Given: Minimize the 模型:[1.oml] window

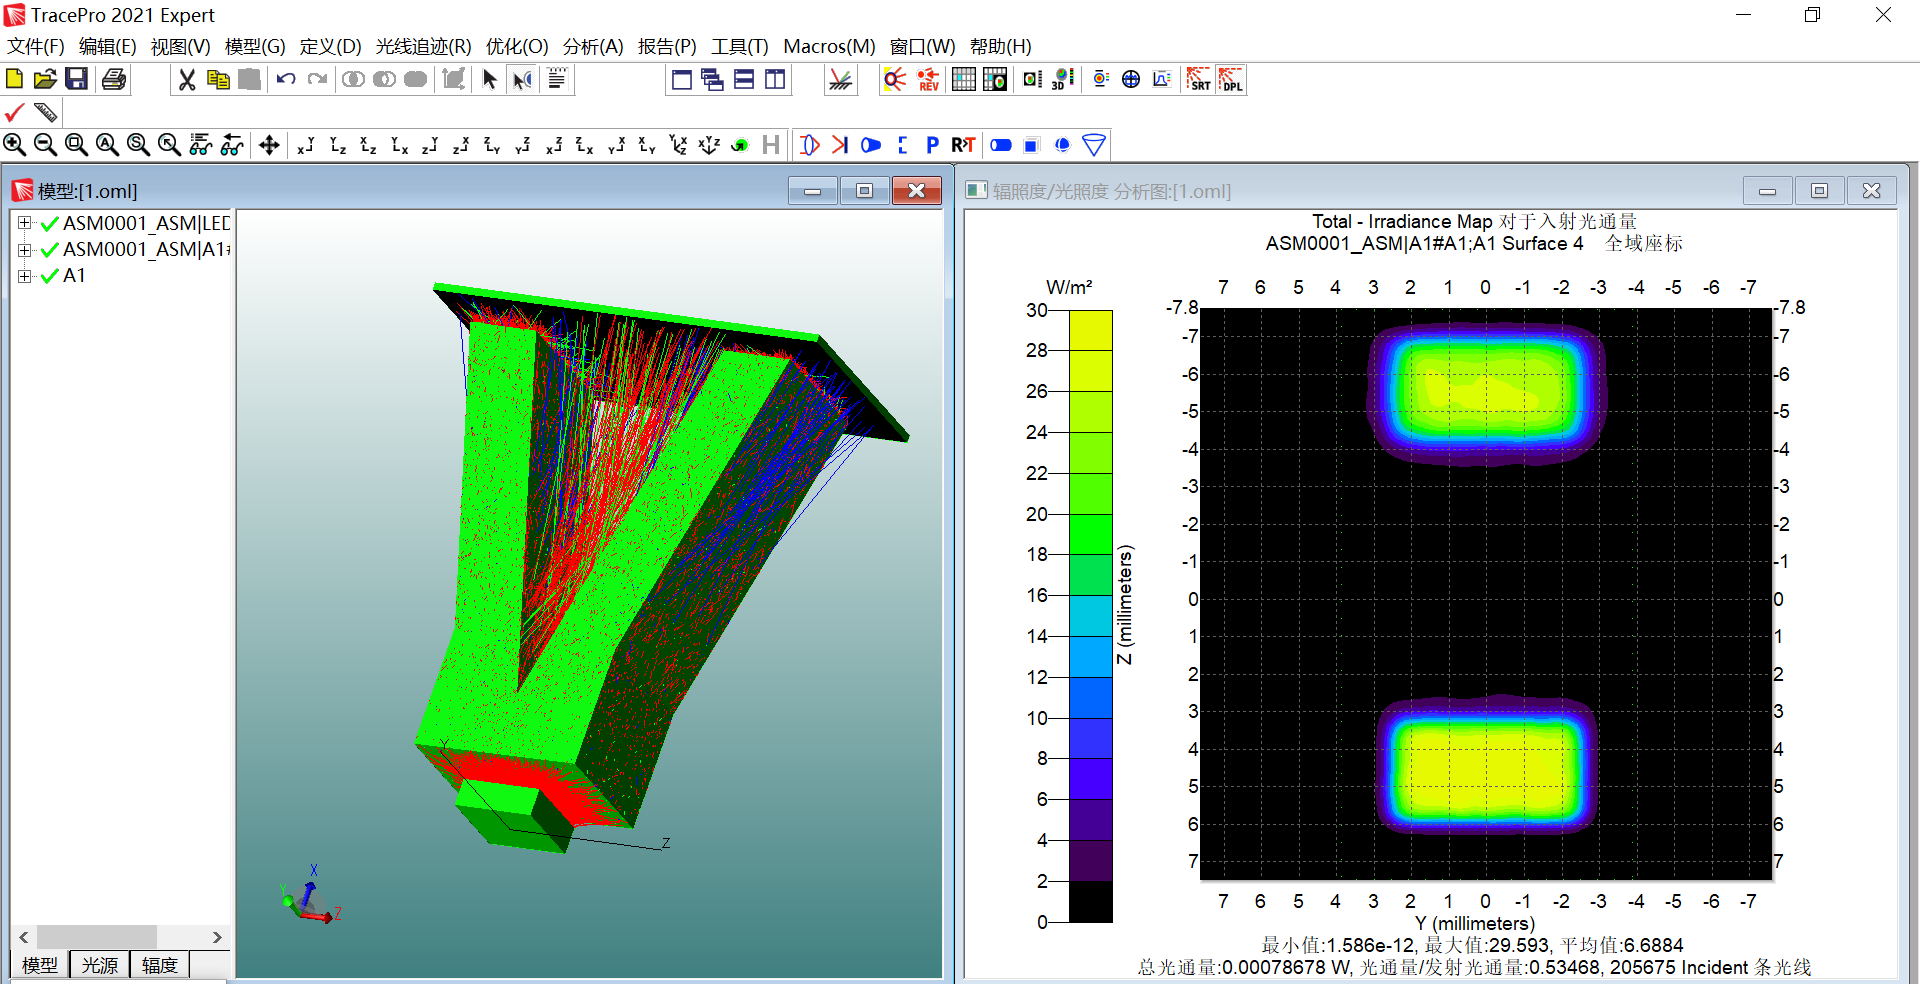Looking at the screenshot, I should click(x=813, y=191).
